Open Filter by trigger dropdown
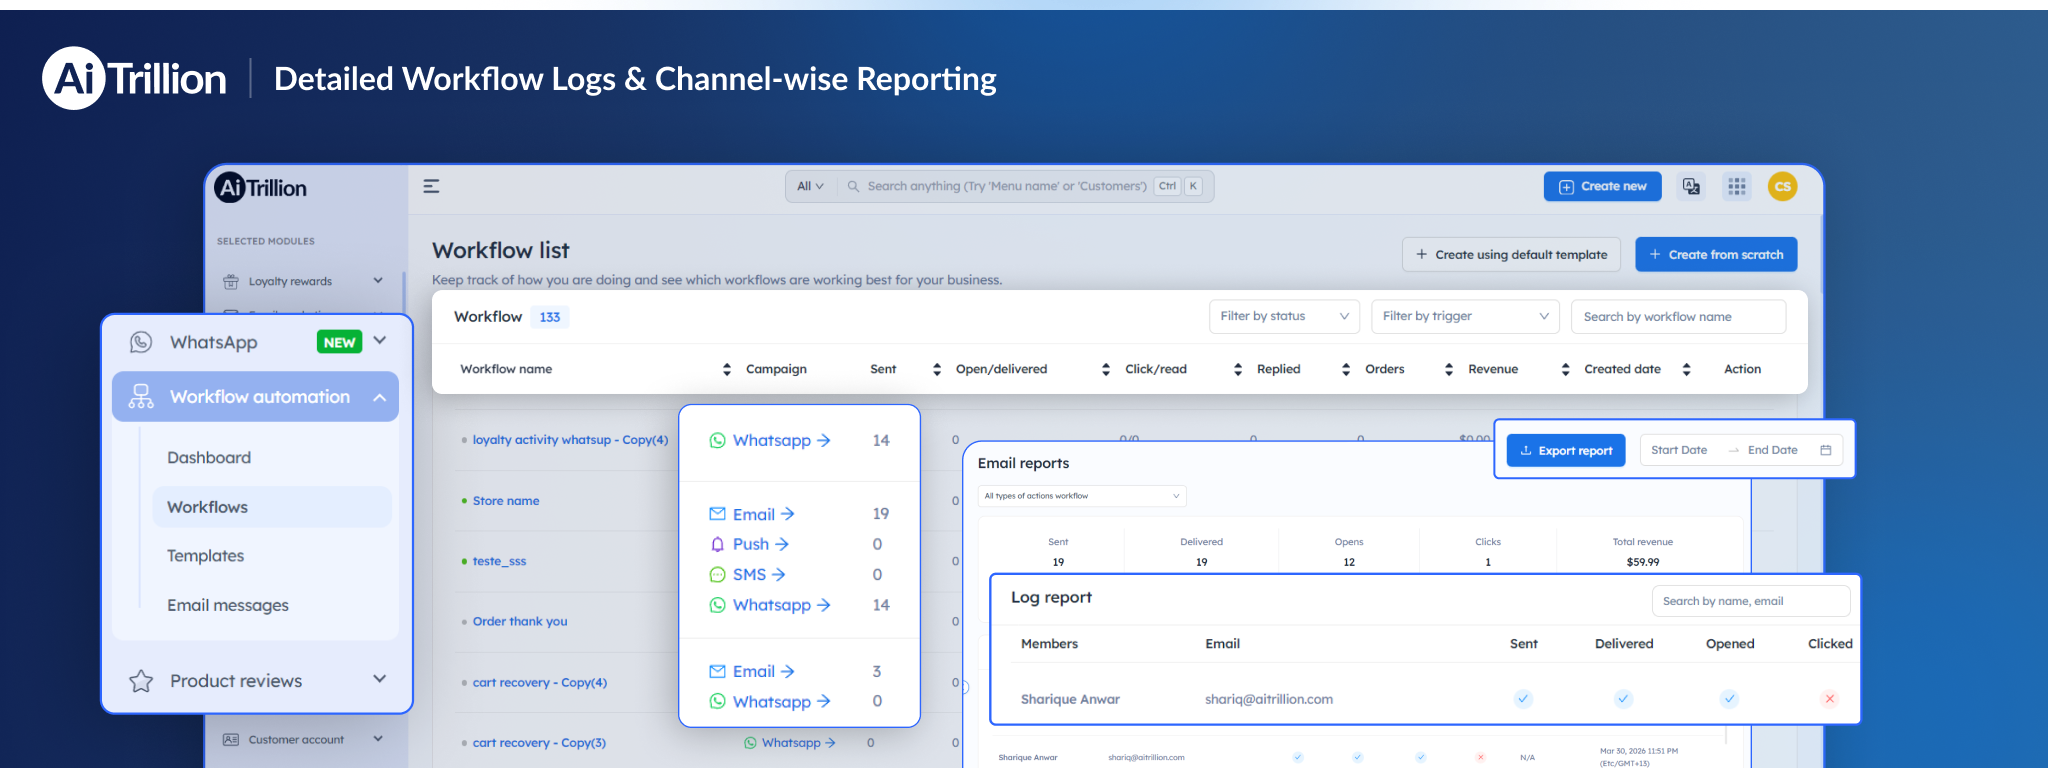Image resolution: width=2048 pixels, height=768 pixels. point(1465,316)
